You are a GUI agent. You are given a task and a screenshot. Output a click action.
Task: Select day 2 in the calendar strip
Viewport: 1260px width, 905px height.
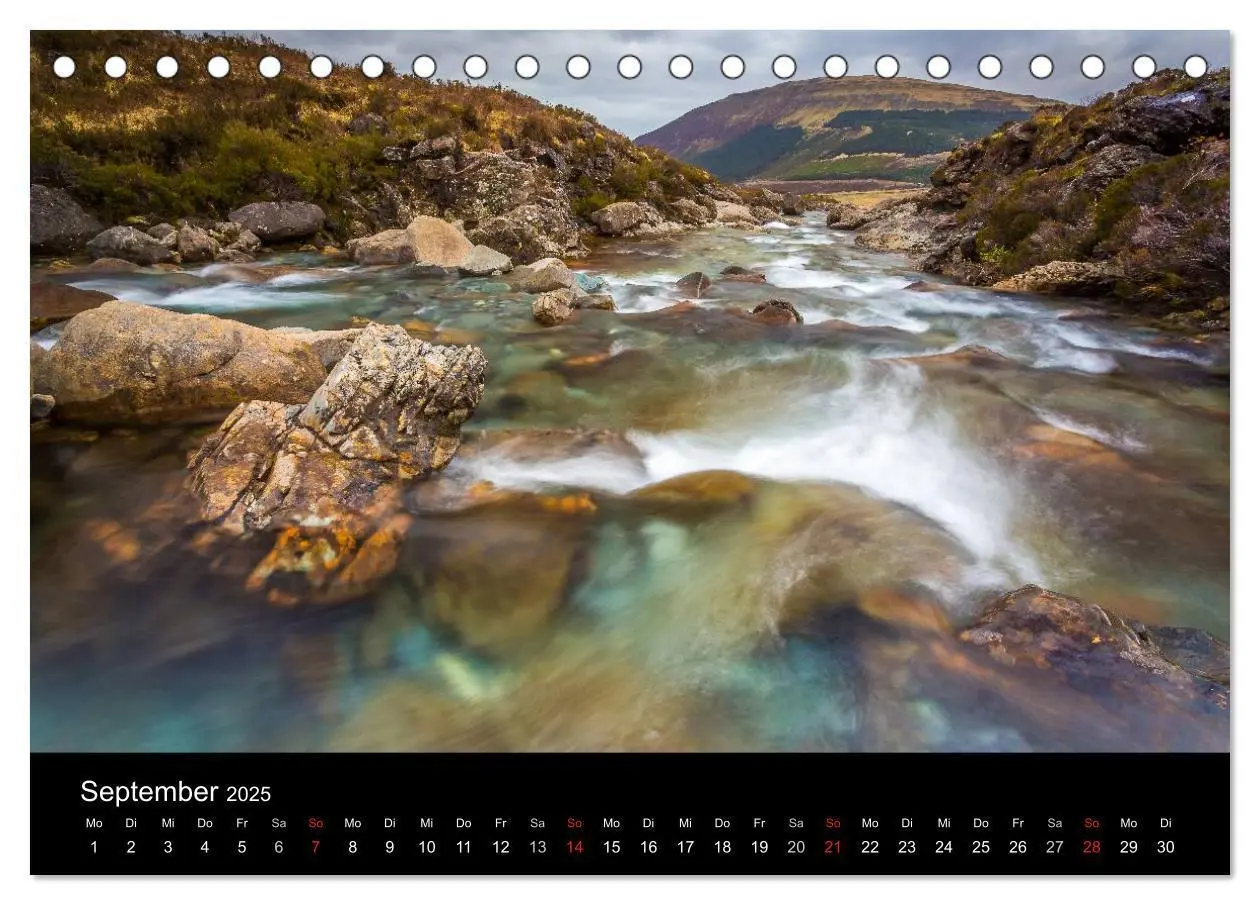[131, 847]
